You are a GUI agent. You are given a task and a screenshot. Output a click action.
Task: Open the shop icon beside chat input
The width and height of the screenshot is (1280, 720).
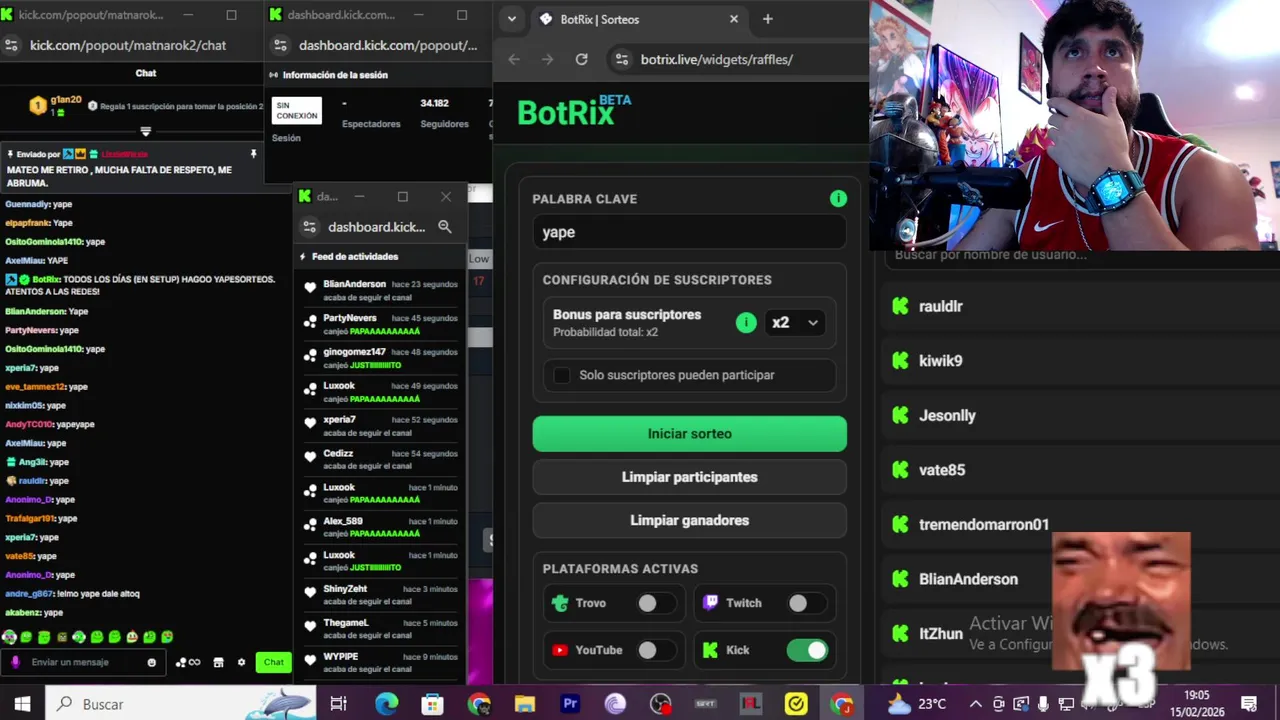[x=219, y=662]
